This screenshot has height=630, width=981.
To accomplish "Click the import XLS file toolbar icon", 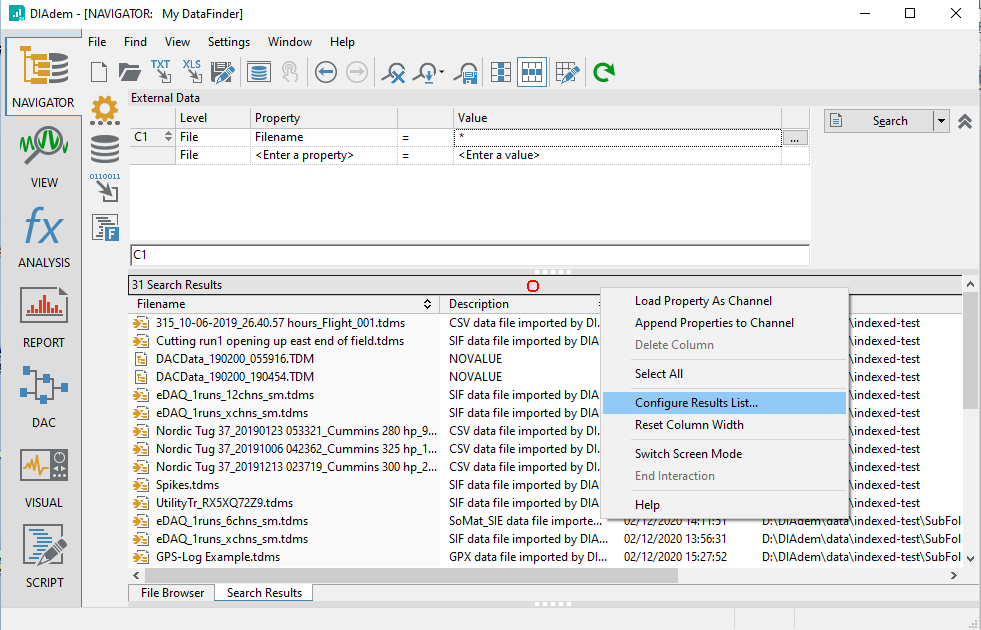I will [x=191, y=71].
